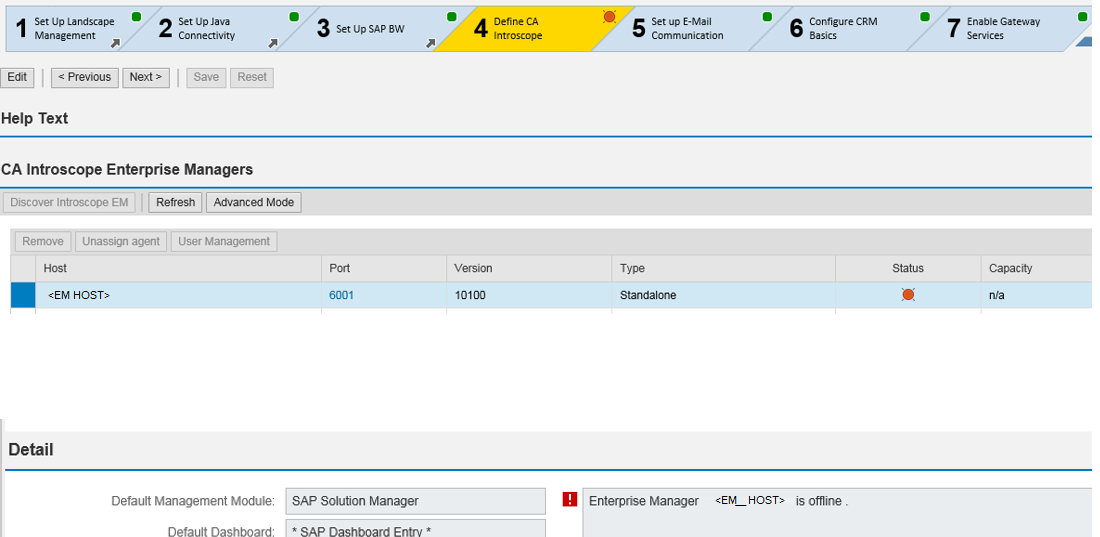1100x537 pixels.
Task: Click the Detail section heading
Action: 31,449
